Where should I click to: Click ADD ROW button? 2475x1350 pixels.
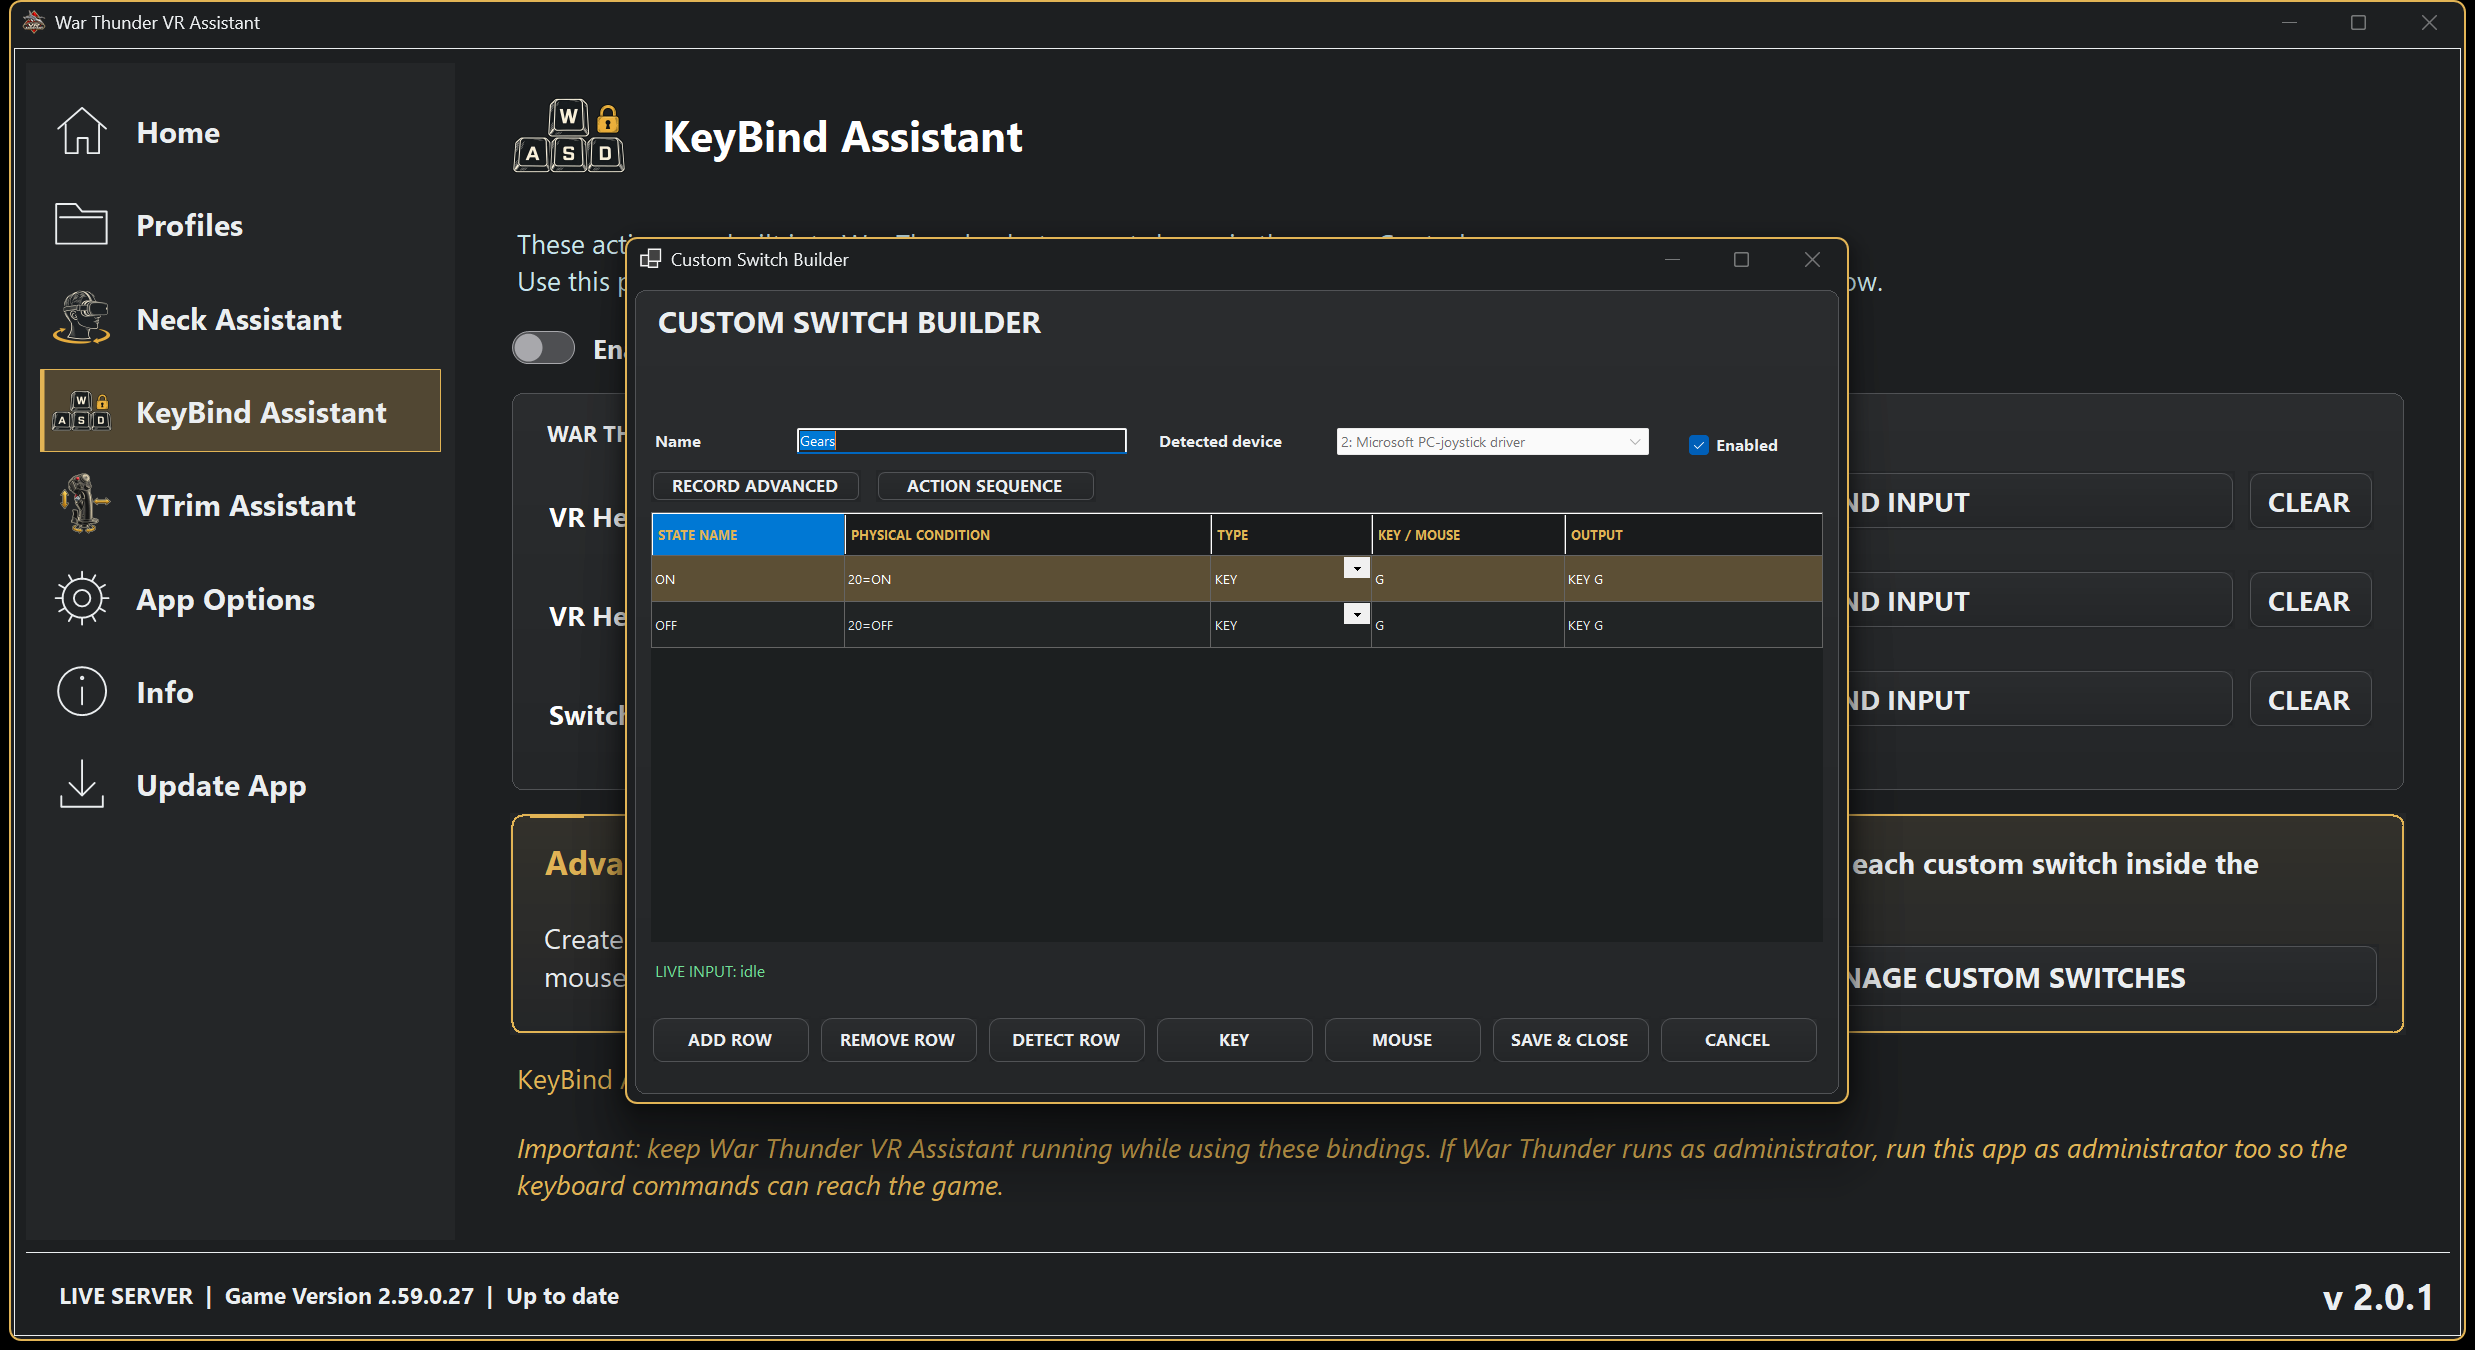click(x=730, y=1040)
